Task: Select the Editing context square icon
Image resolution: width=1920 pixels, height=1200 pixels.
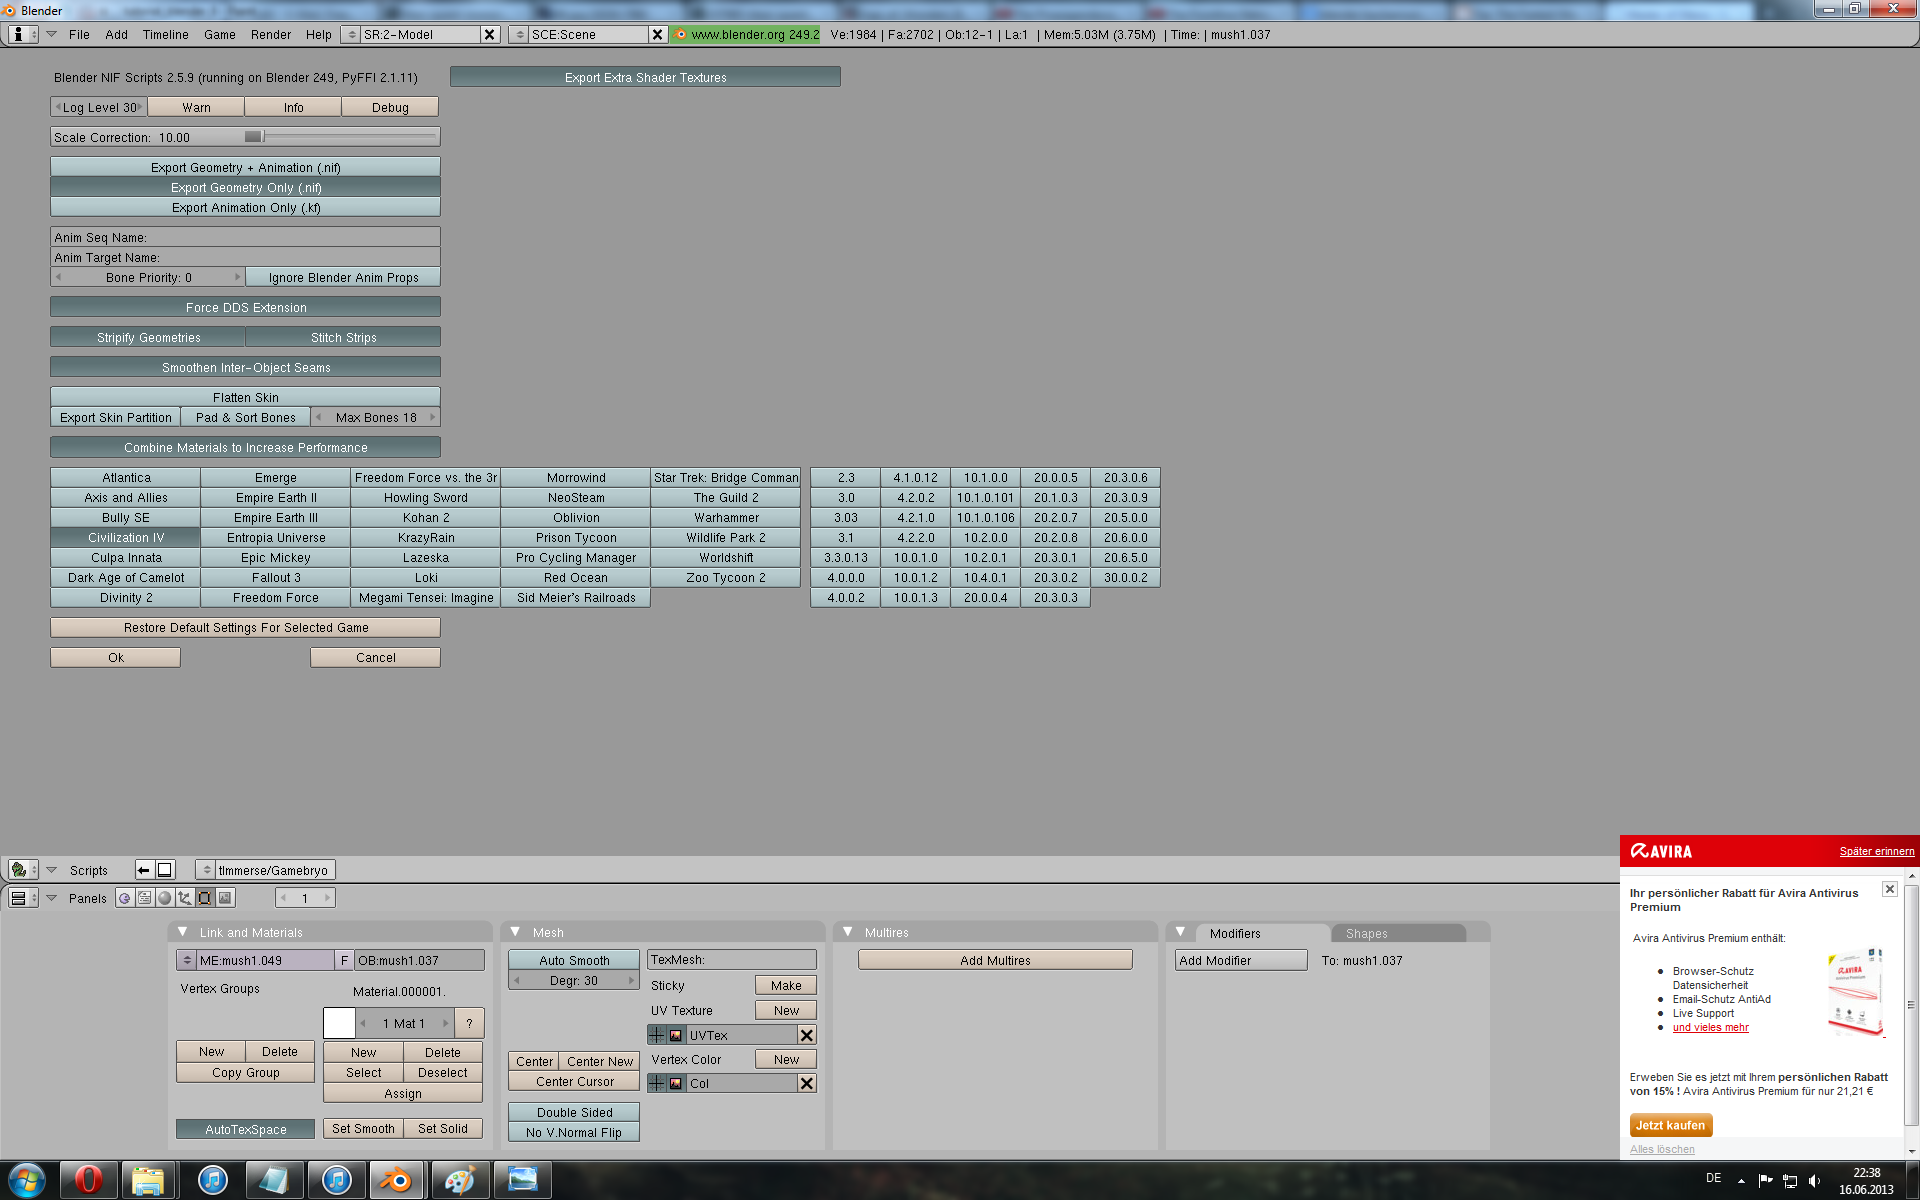Action: pyautogui.click(x=205, y=898)
